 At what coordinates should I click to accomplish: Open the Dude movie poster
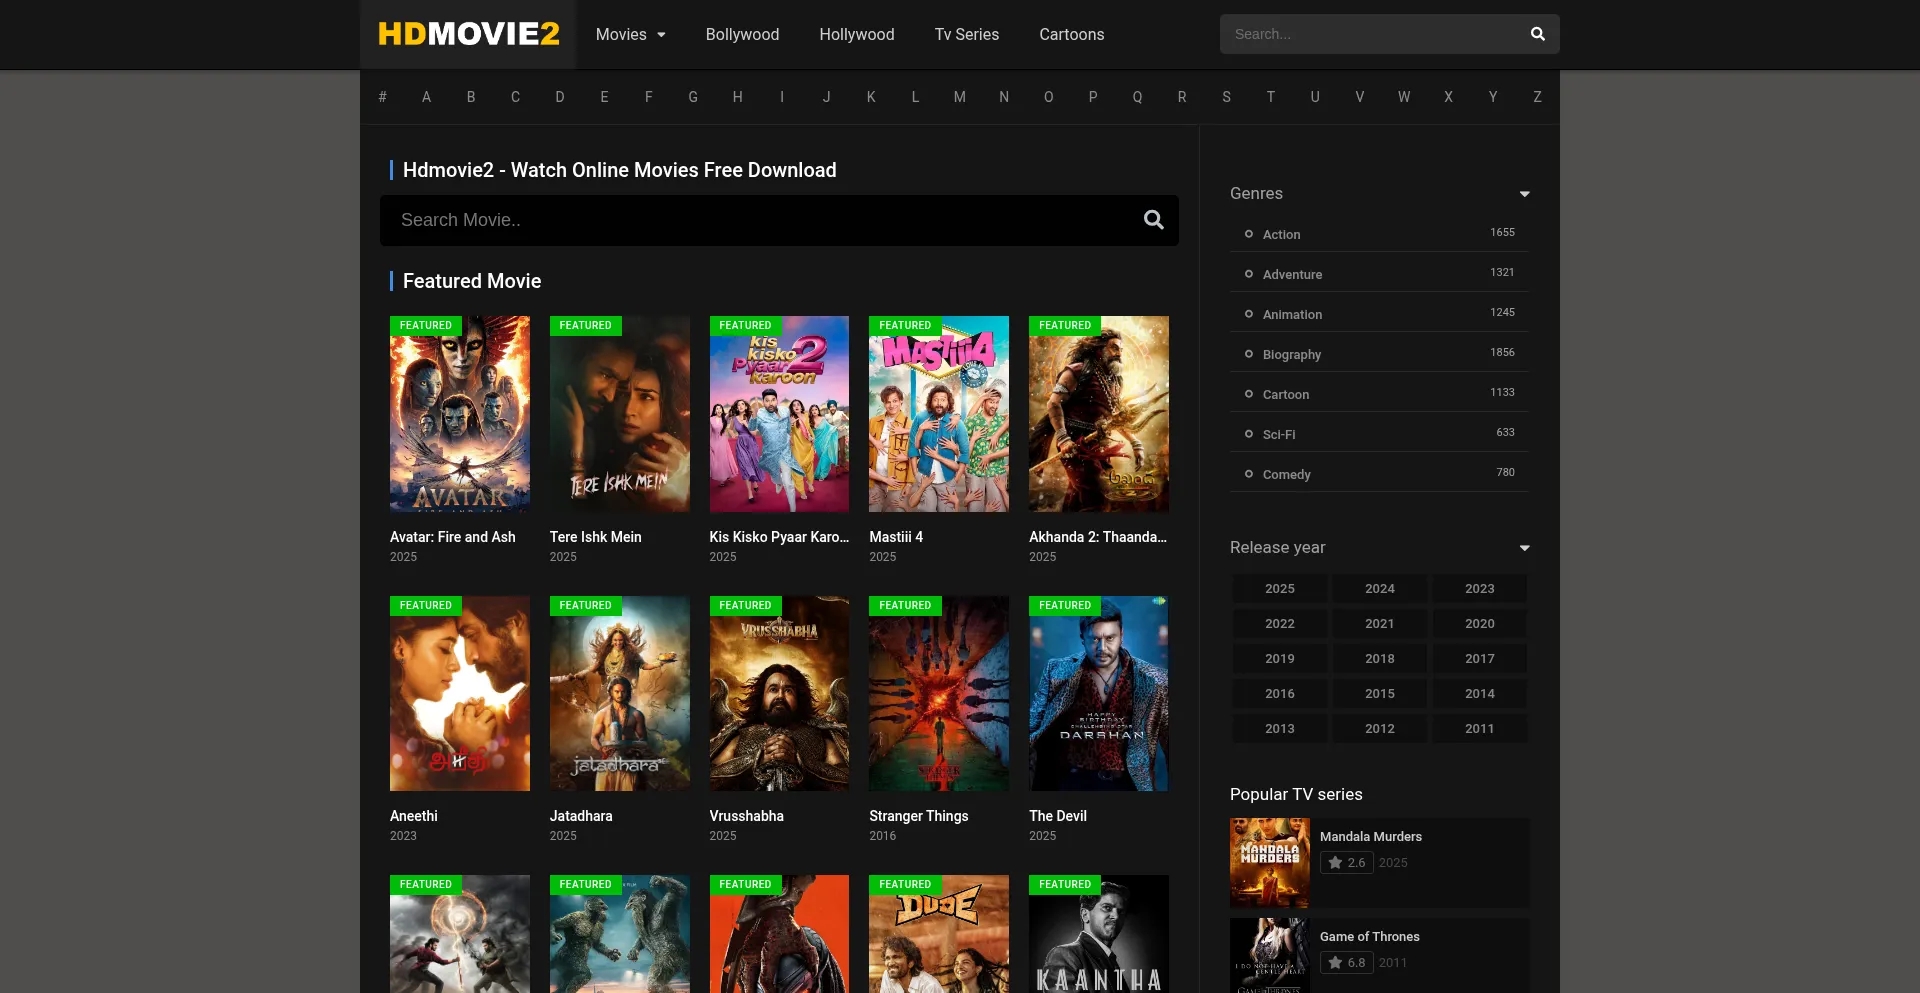[939, 934]
